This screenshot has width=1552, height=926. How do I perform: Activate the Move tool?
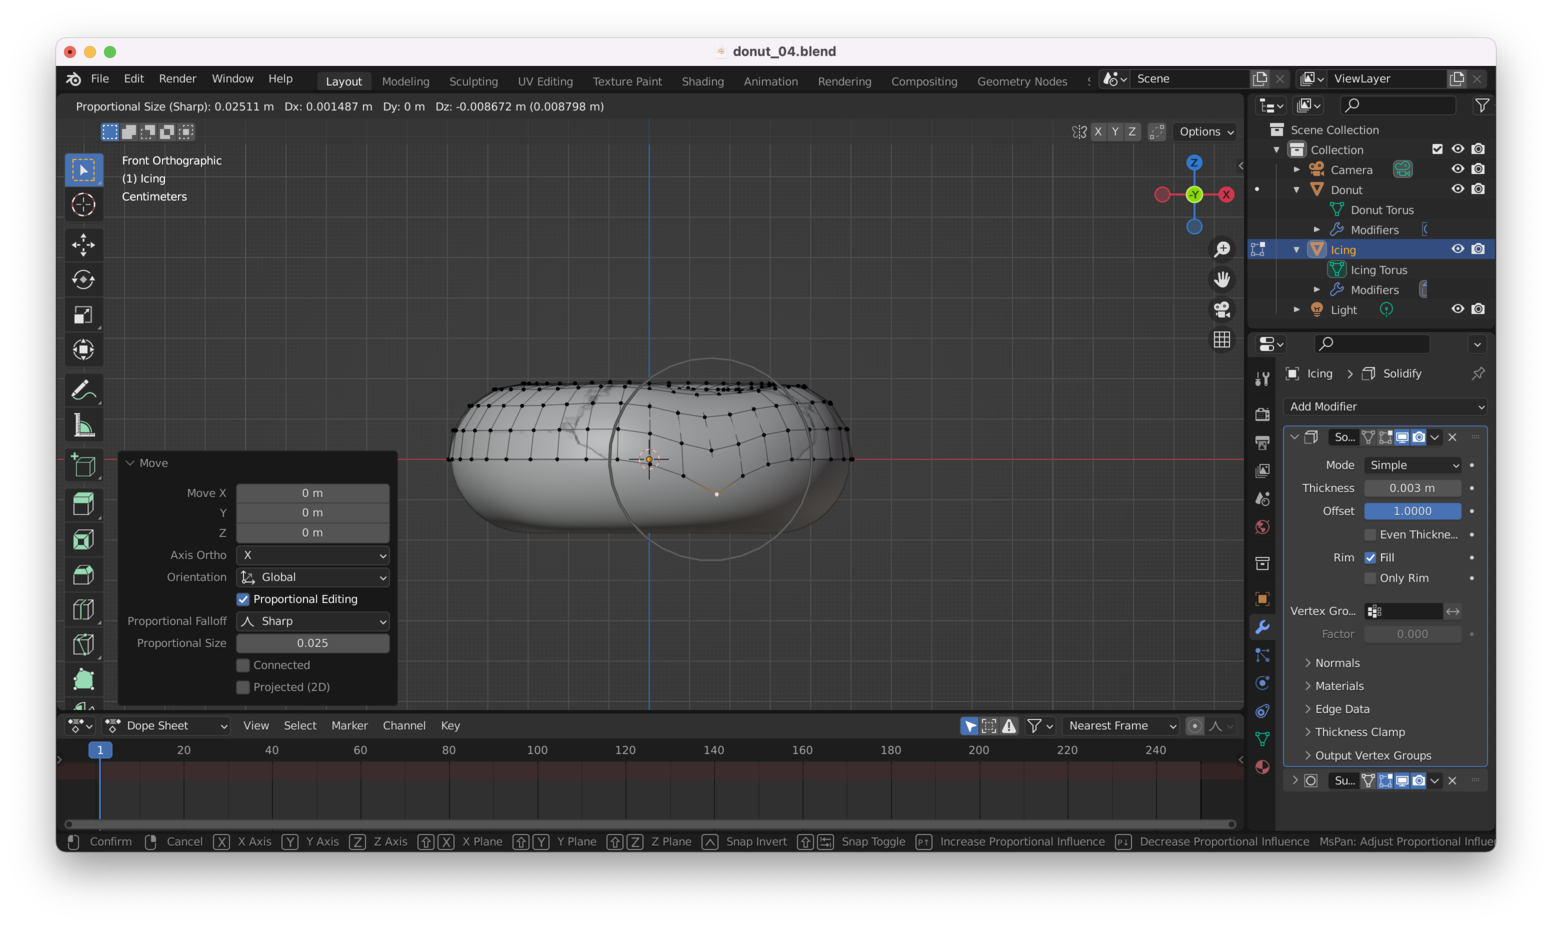click(84, 245)
